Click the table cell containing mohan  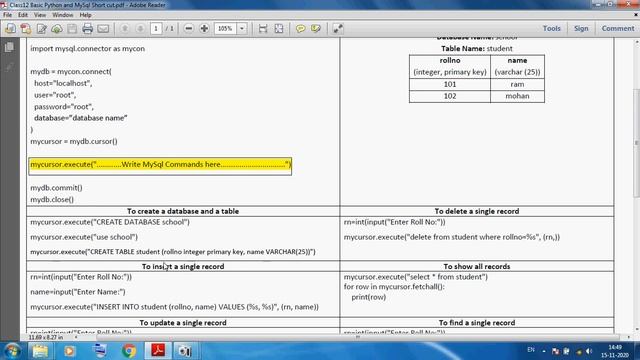click(517, 96)
